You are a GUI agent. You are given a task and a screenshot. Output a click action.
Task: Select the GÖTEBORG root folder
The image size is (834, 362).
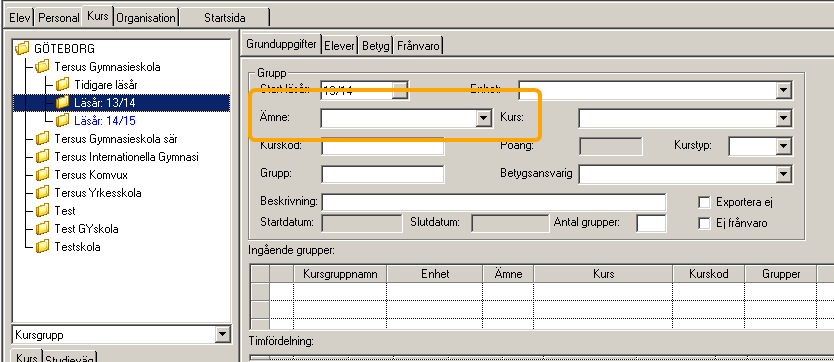coord(64,49)
